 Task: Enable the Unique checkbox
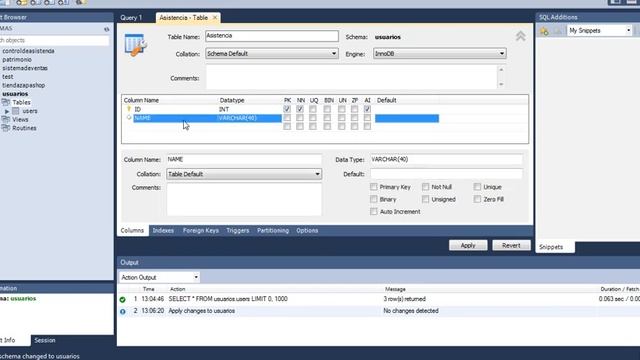[477, 187]
